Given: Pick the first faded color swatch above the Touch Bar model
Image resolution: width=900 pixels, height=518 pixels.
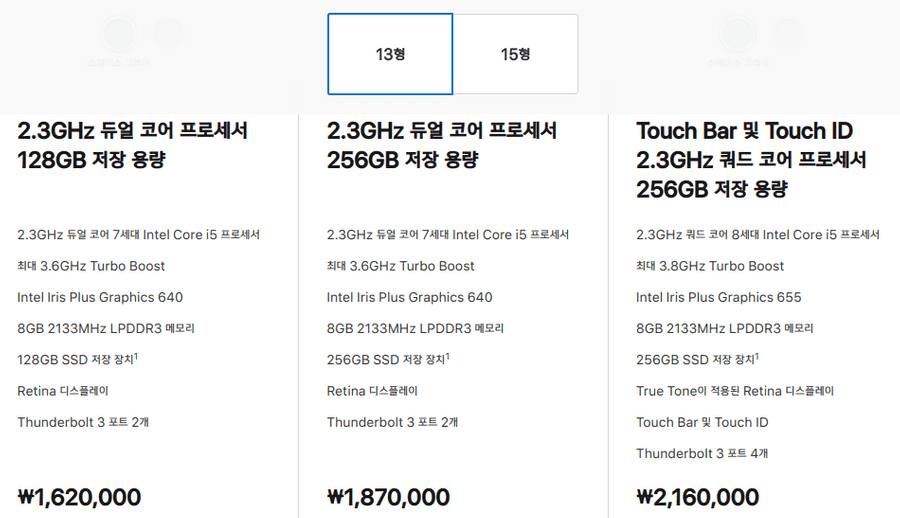Looking at the screenshot, I should pos(737,33).
